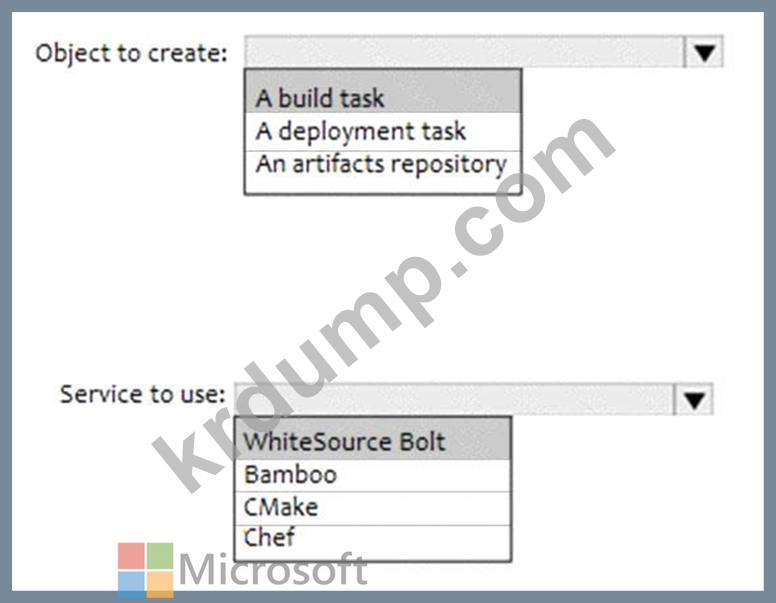
Task: Pick 'An artifacts repository' option
Action: (382, 164)
